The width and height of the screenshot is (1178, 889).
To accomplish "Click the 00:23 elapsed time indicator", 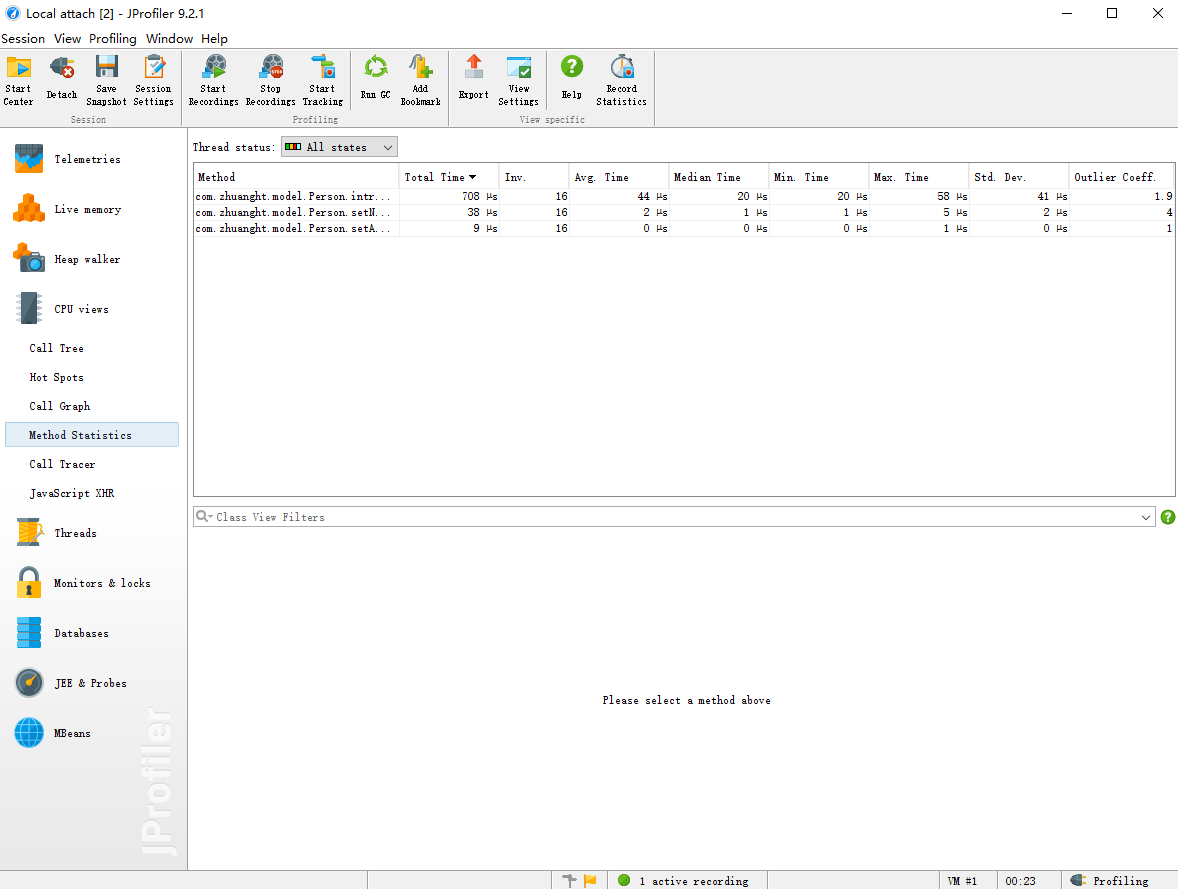I will point(1020,881).
